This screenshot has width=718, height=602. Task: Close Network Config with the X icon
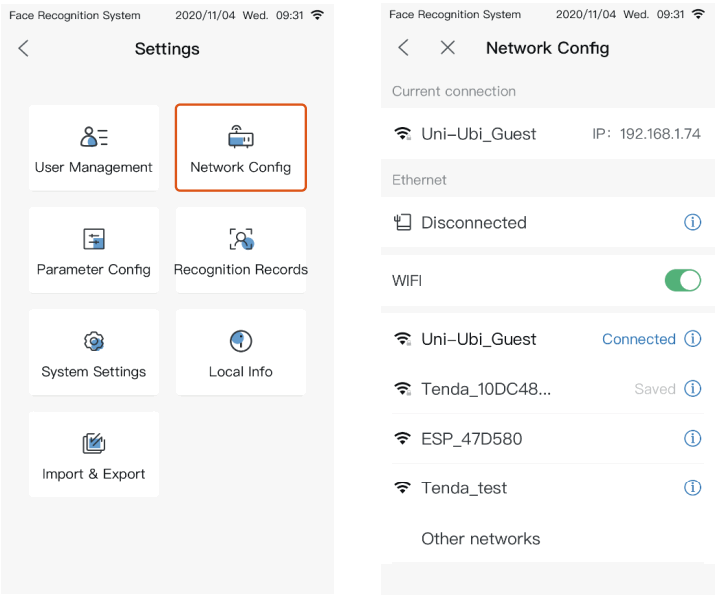tap(448, 48)
